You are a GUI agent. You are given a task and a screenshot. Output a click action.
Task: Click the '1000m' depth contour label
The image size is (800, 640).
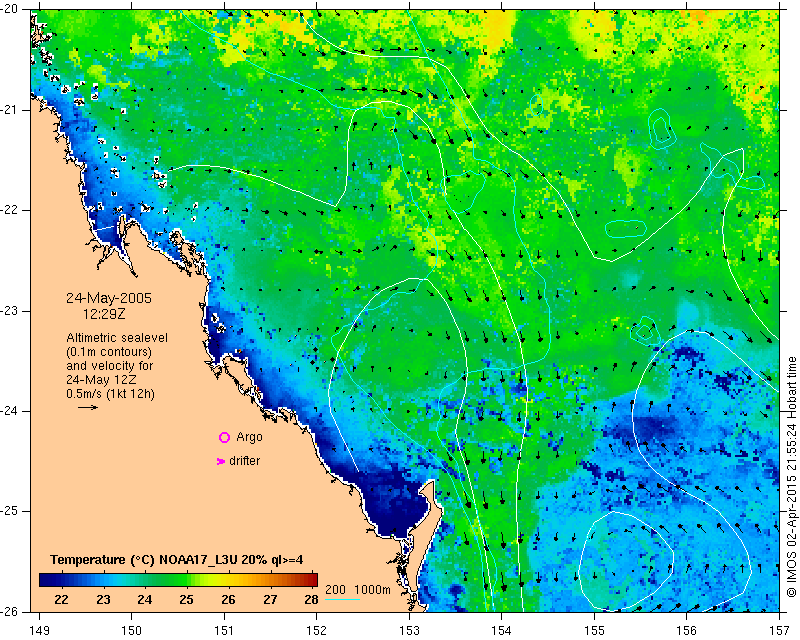[372, 590]
